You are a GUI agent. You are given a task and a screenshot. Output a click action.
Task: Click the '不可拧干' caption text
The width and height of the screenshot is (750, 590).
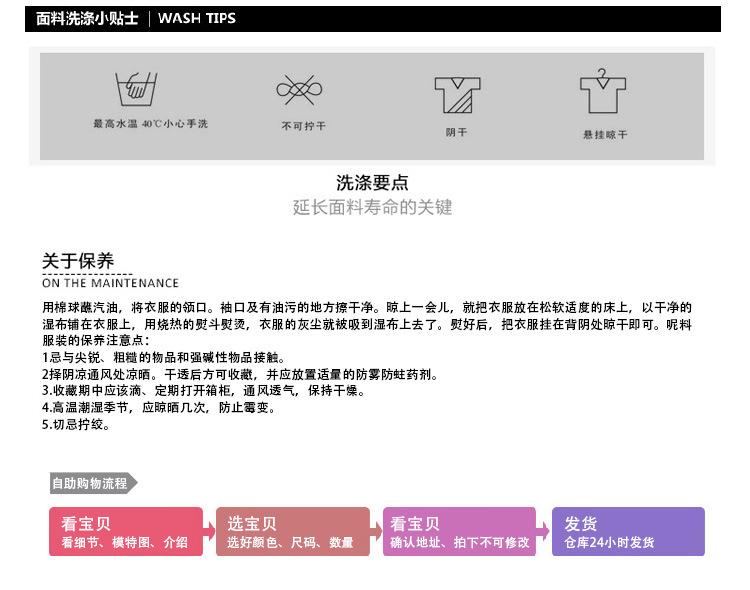(303, 127)
